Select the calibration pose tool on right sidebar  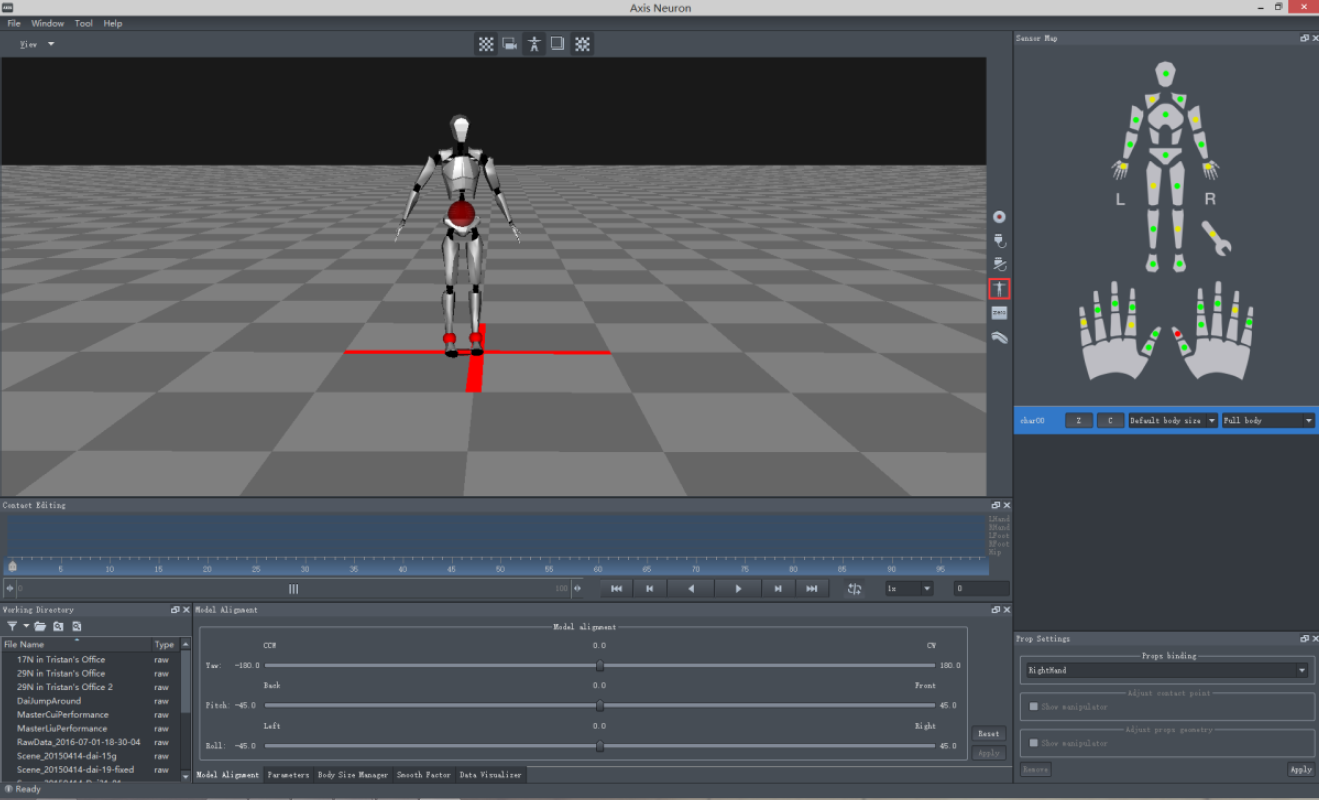[998, 288]
